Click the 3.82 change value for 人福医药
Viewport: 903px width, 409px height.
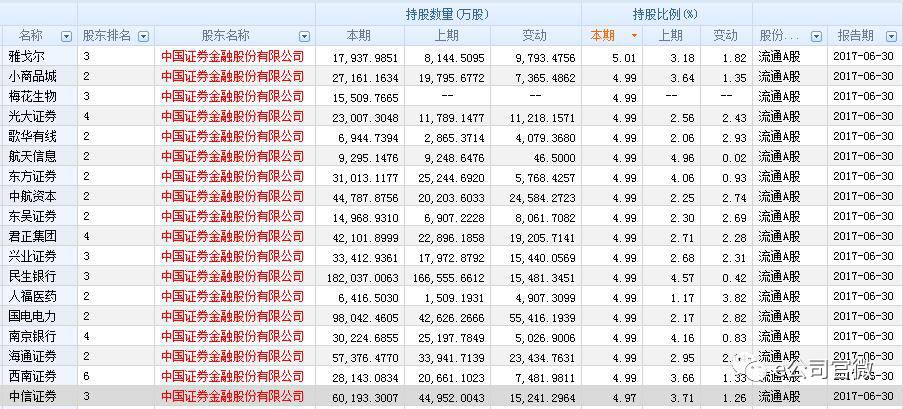735,298
